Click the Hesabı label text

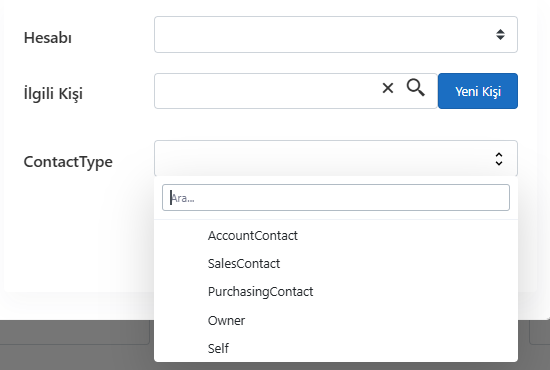tap(48, 38)
